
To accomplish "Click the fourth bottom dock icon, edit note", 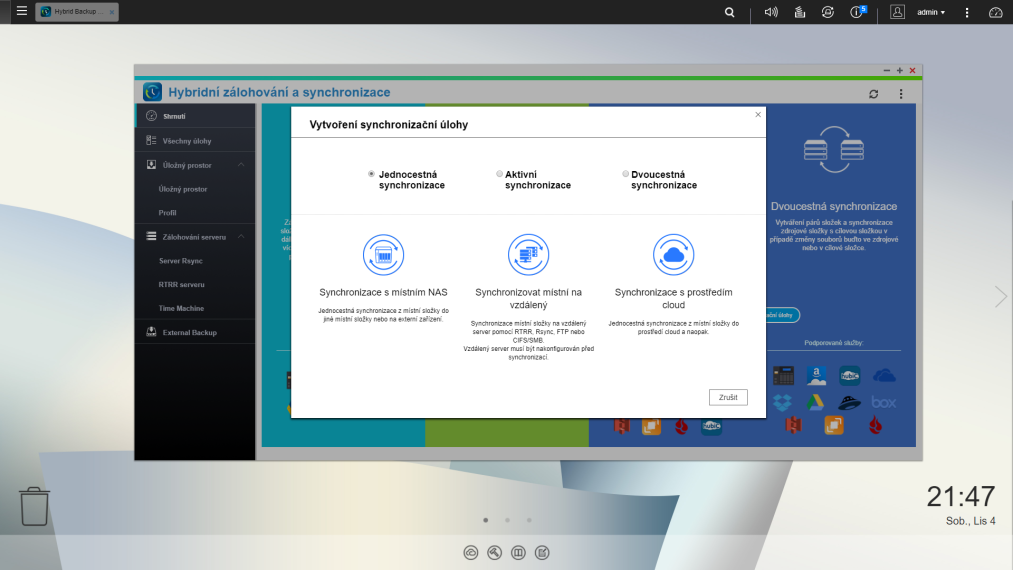I will click(542, 553).
